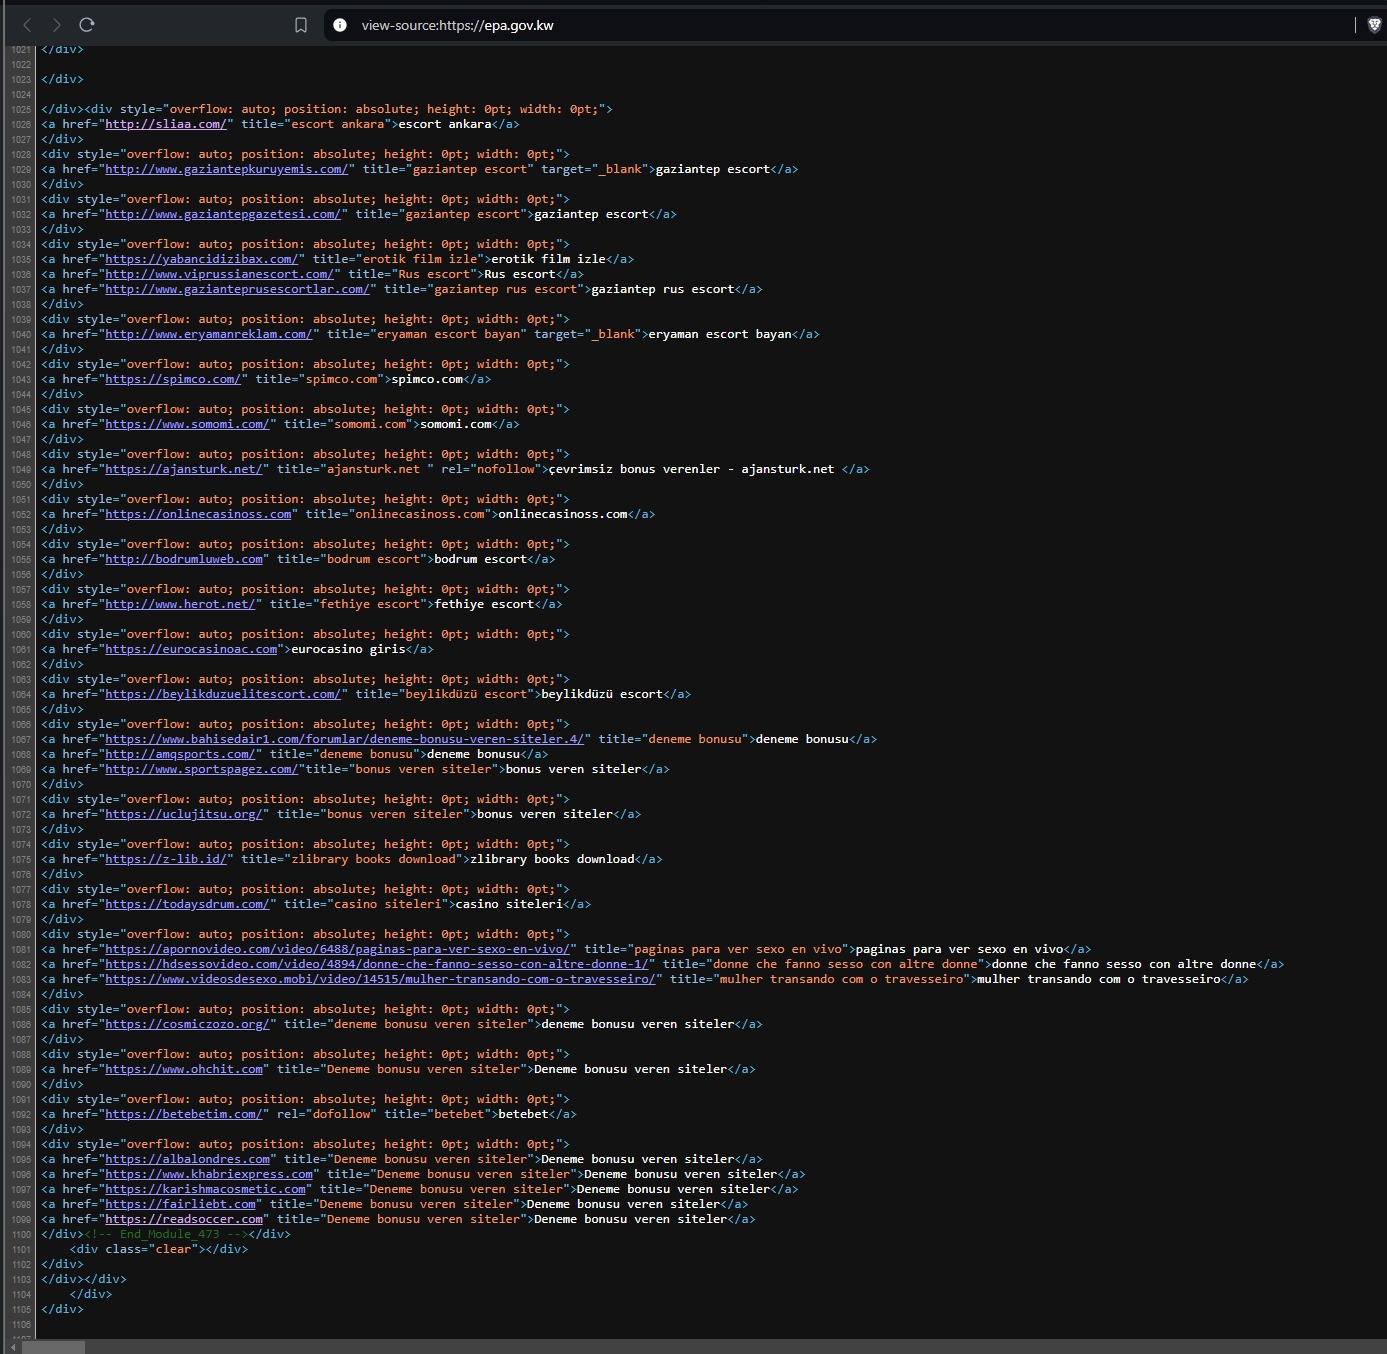Open the gaziantepkuruyemis.com link
Screen dimensions: 1387x1354
(227, 169)
